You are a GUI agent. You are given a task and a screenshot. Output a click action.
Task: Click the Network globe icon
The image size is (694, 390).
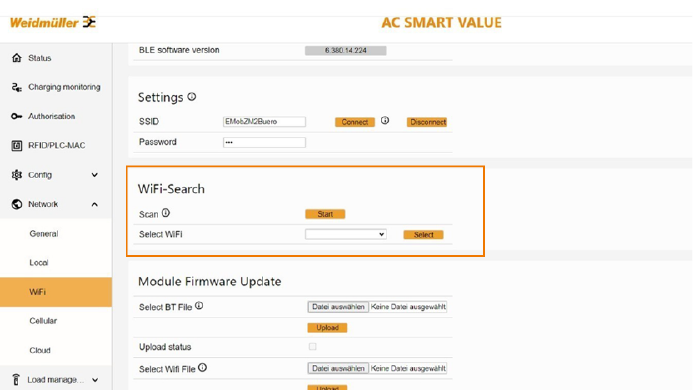pyautogui.click(x=17, y=204)
